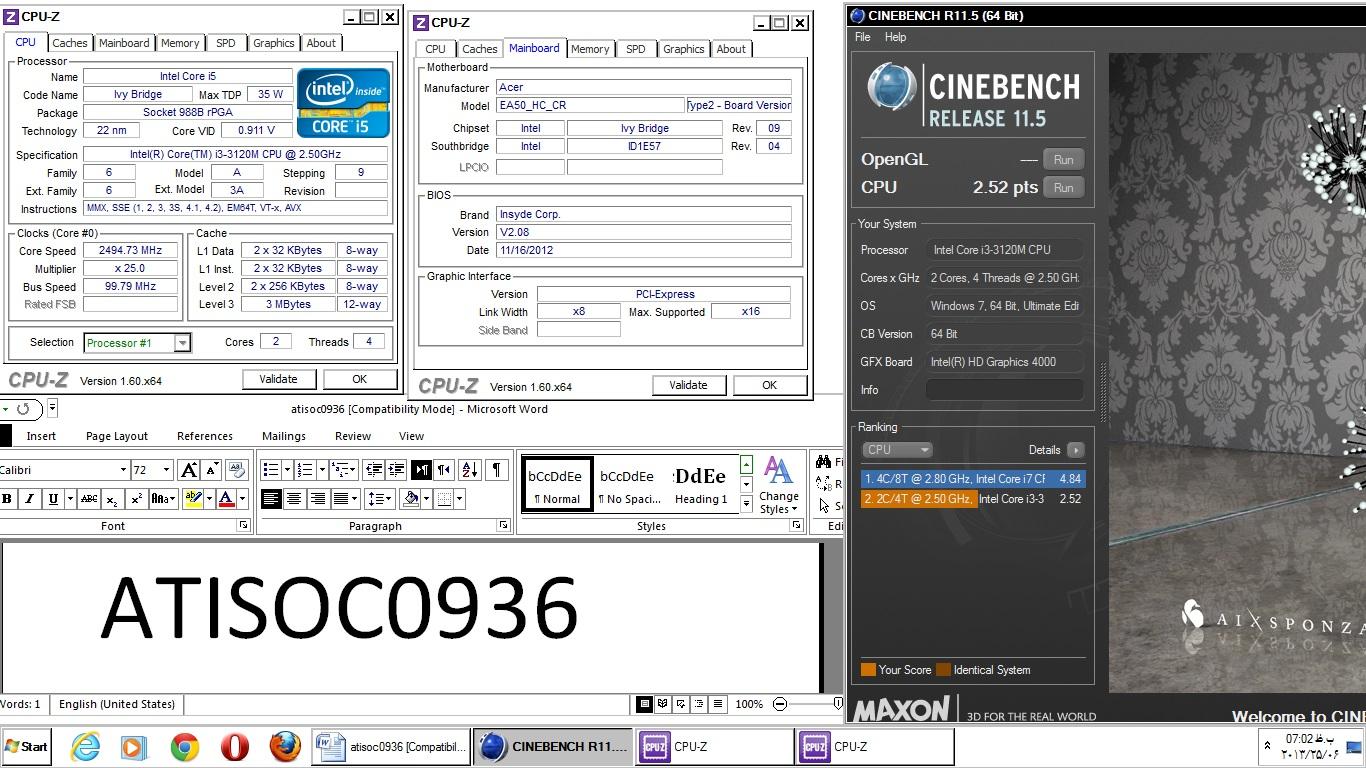Switch to Full Screen Reading view
This screenshot has width=1366, height=768.
tap(662, 704)
